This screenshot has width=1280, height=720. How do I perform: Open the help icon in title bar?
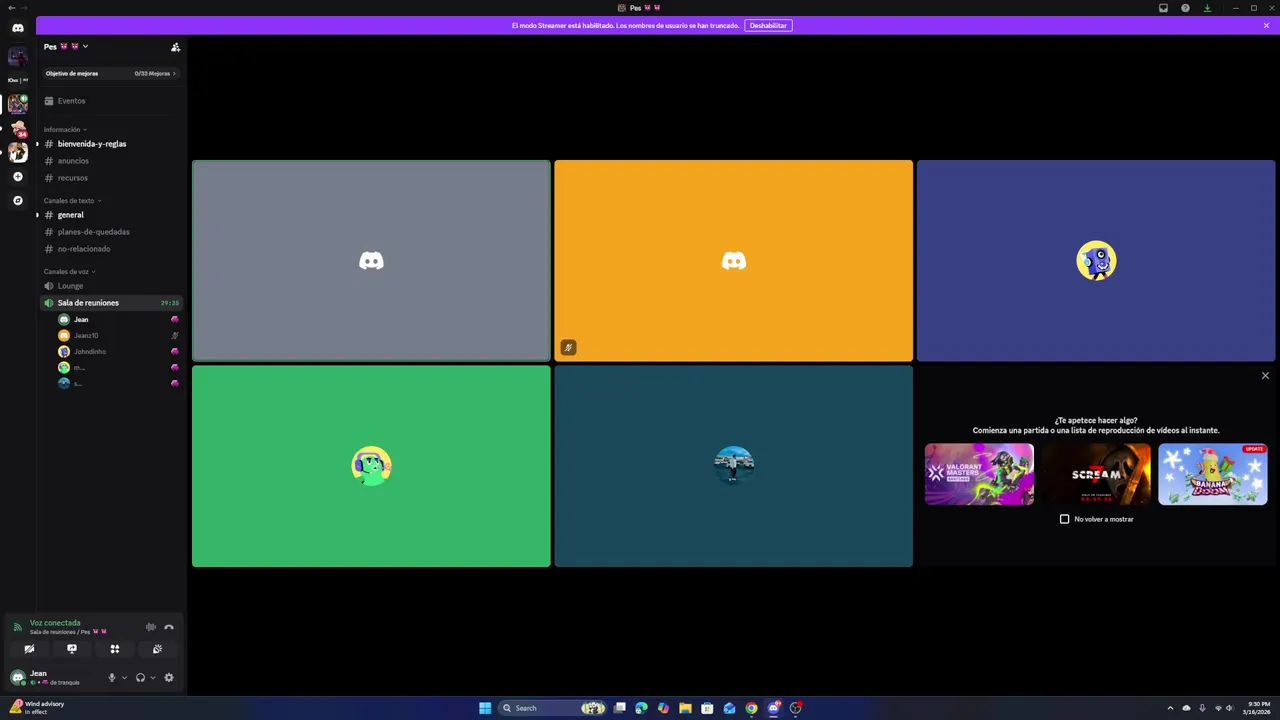point(1185,8)
